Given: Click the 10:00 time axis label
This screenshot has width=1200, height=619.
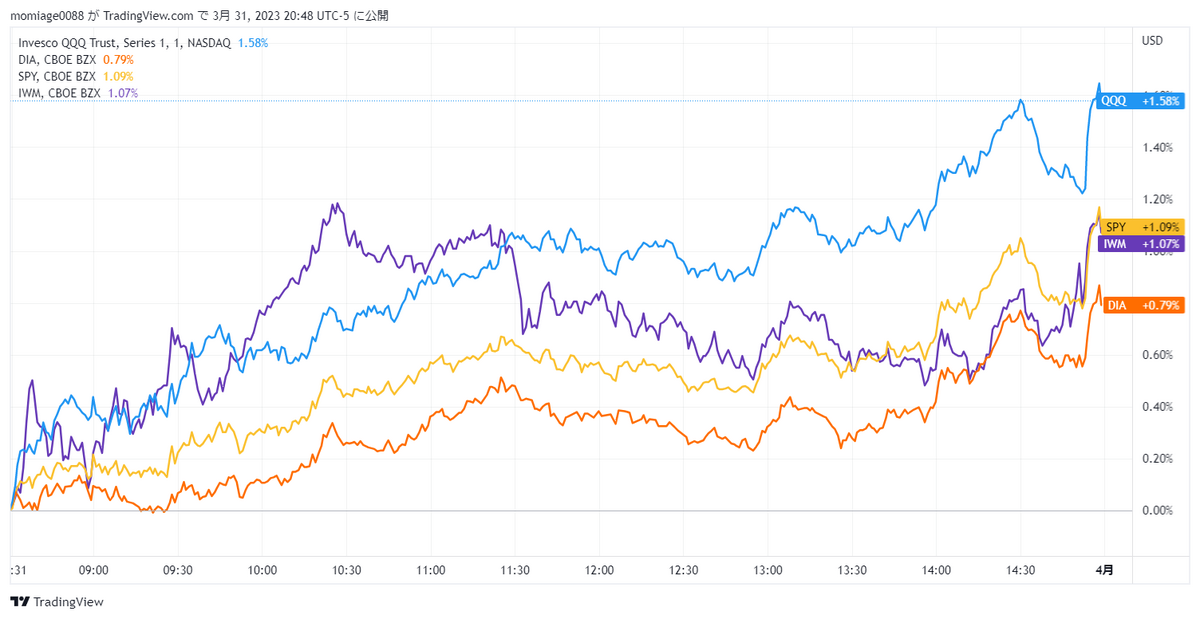Looking at the screenshot, I should click(262, 569).
